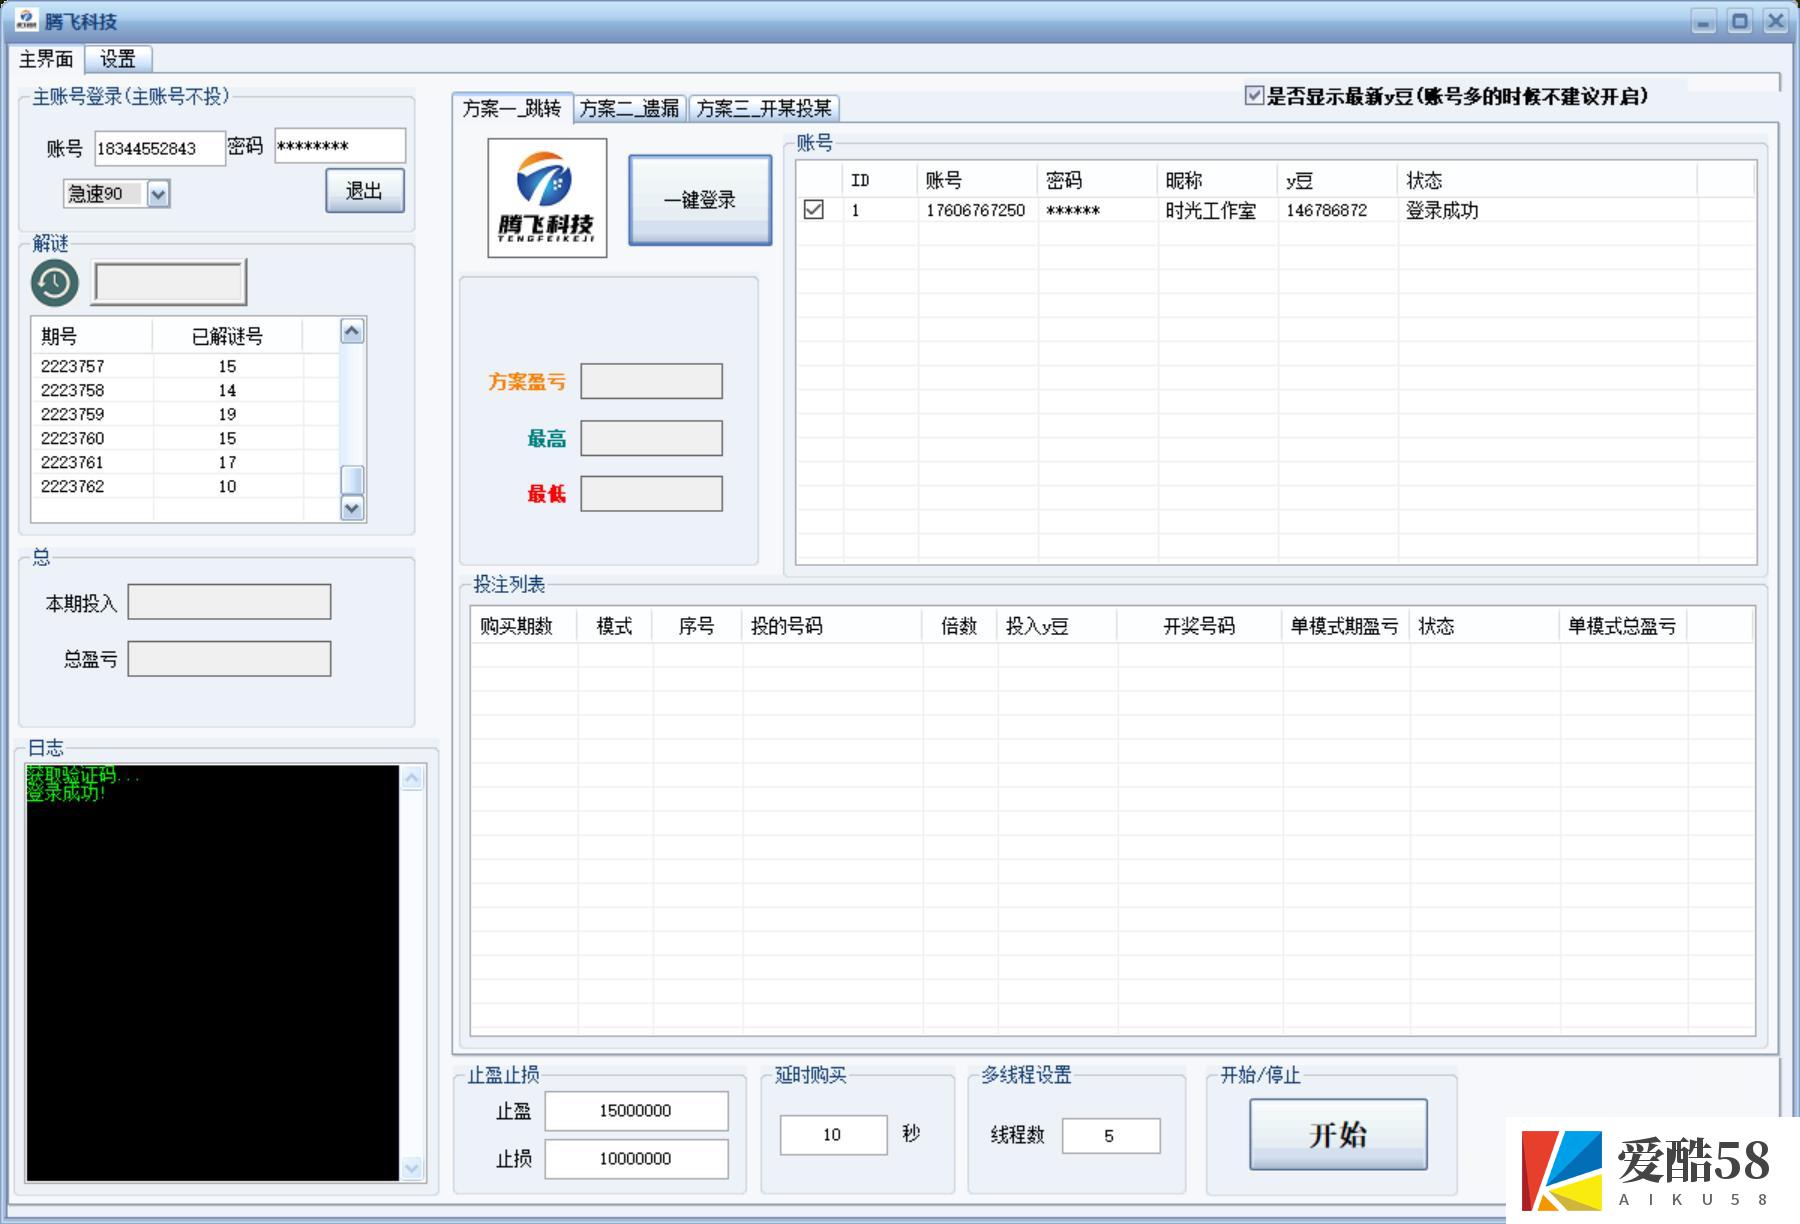The image size is (1800, 1224).
Task: Select row 2223761 in 解谜 list
Action: (186, 462)
